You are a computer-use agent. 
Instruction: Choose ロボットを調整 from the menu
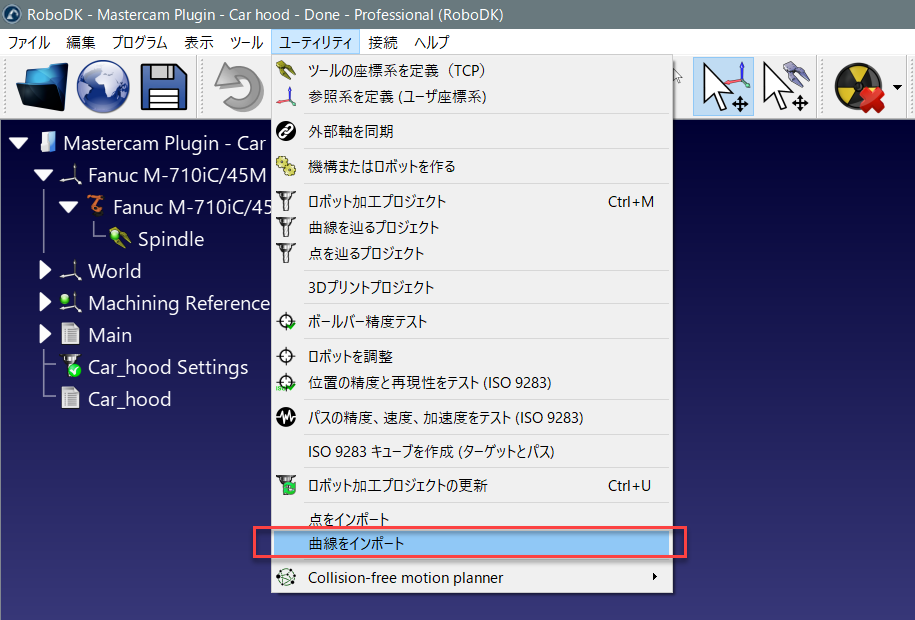tap(472, 356)
